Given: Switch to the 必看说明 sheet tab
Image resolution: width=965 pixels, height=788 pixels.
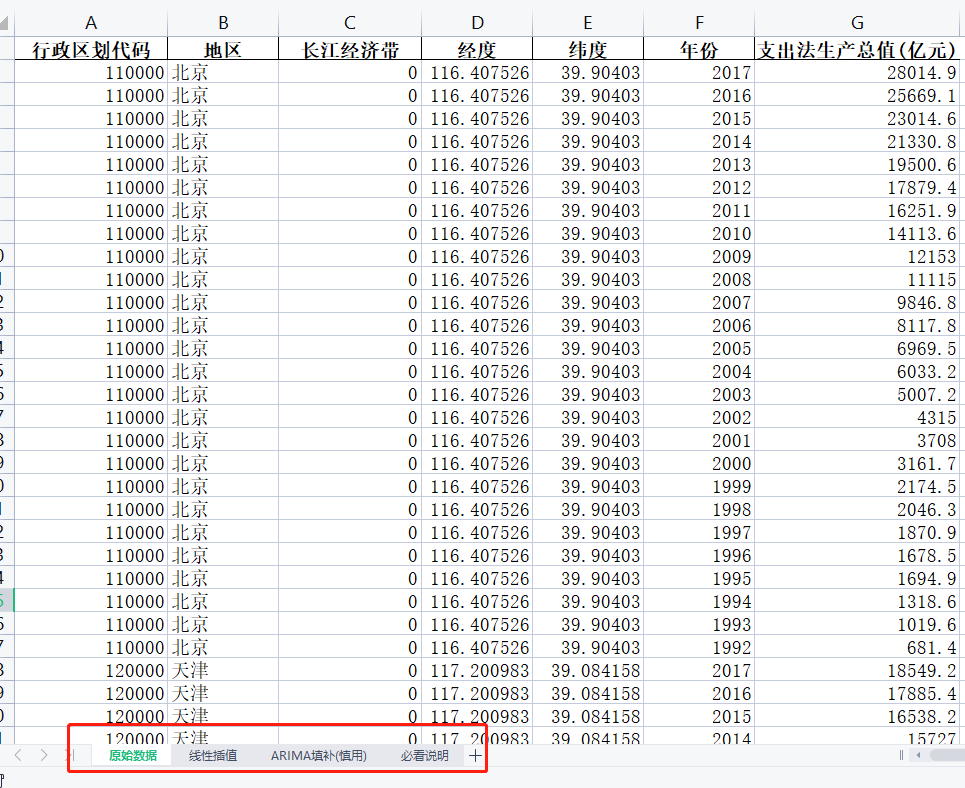Looking at the screenshot, I should 425,755.
